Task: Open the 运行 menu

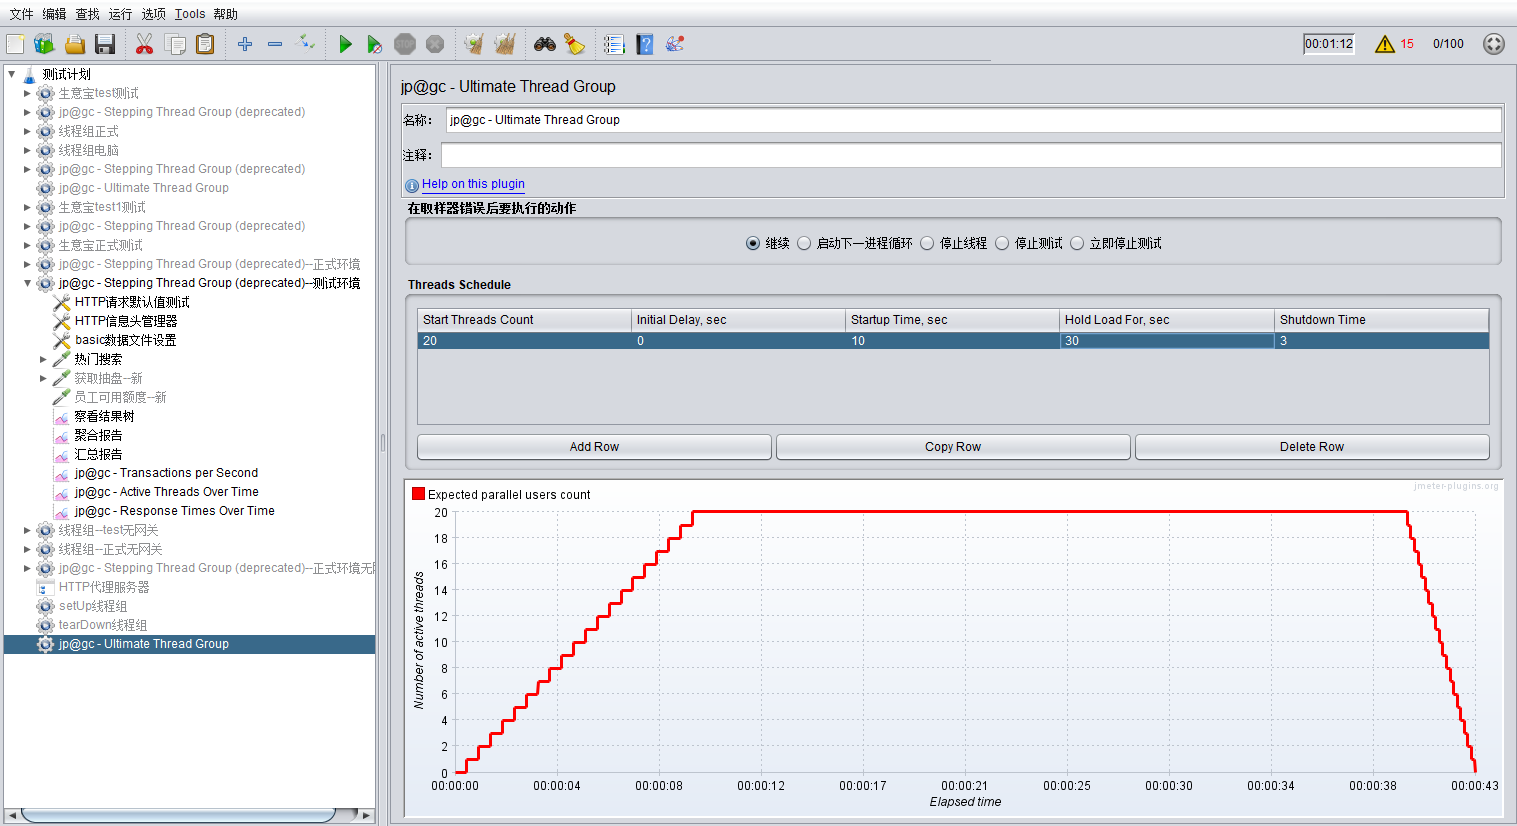Action: [x=120, y=14]
